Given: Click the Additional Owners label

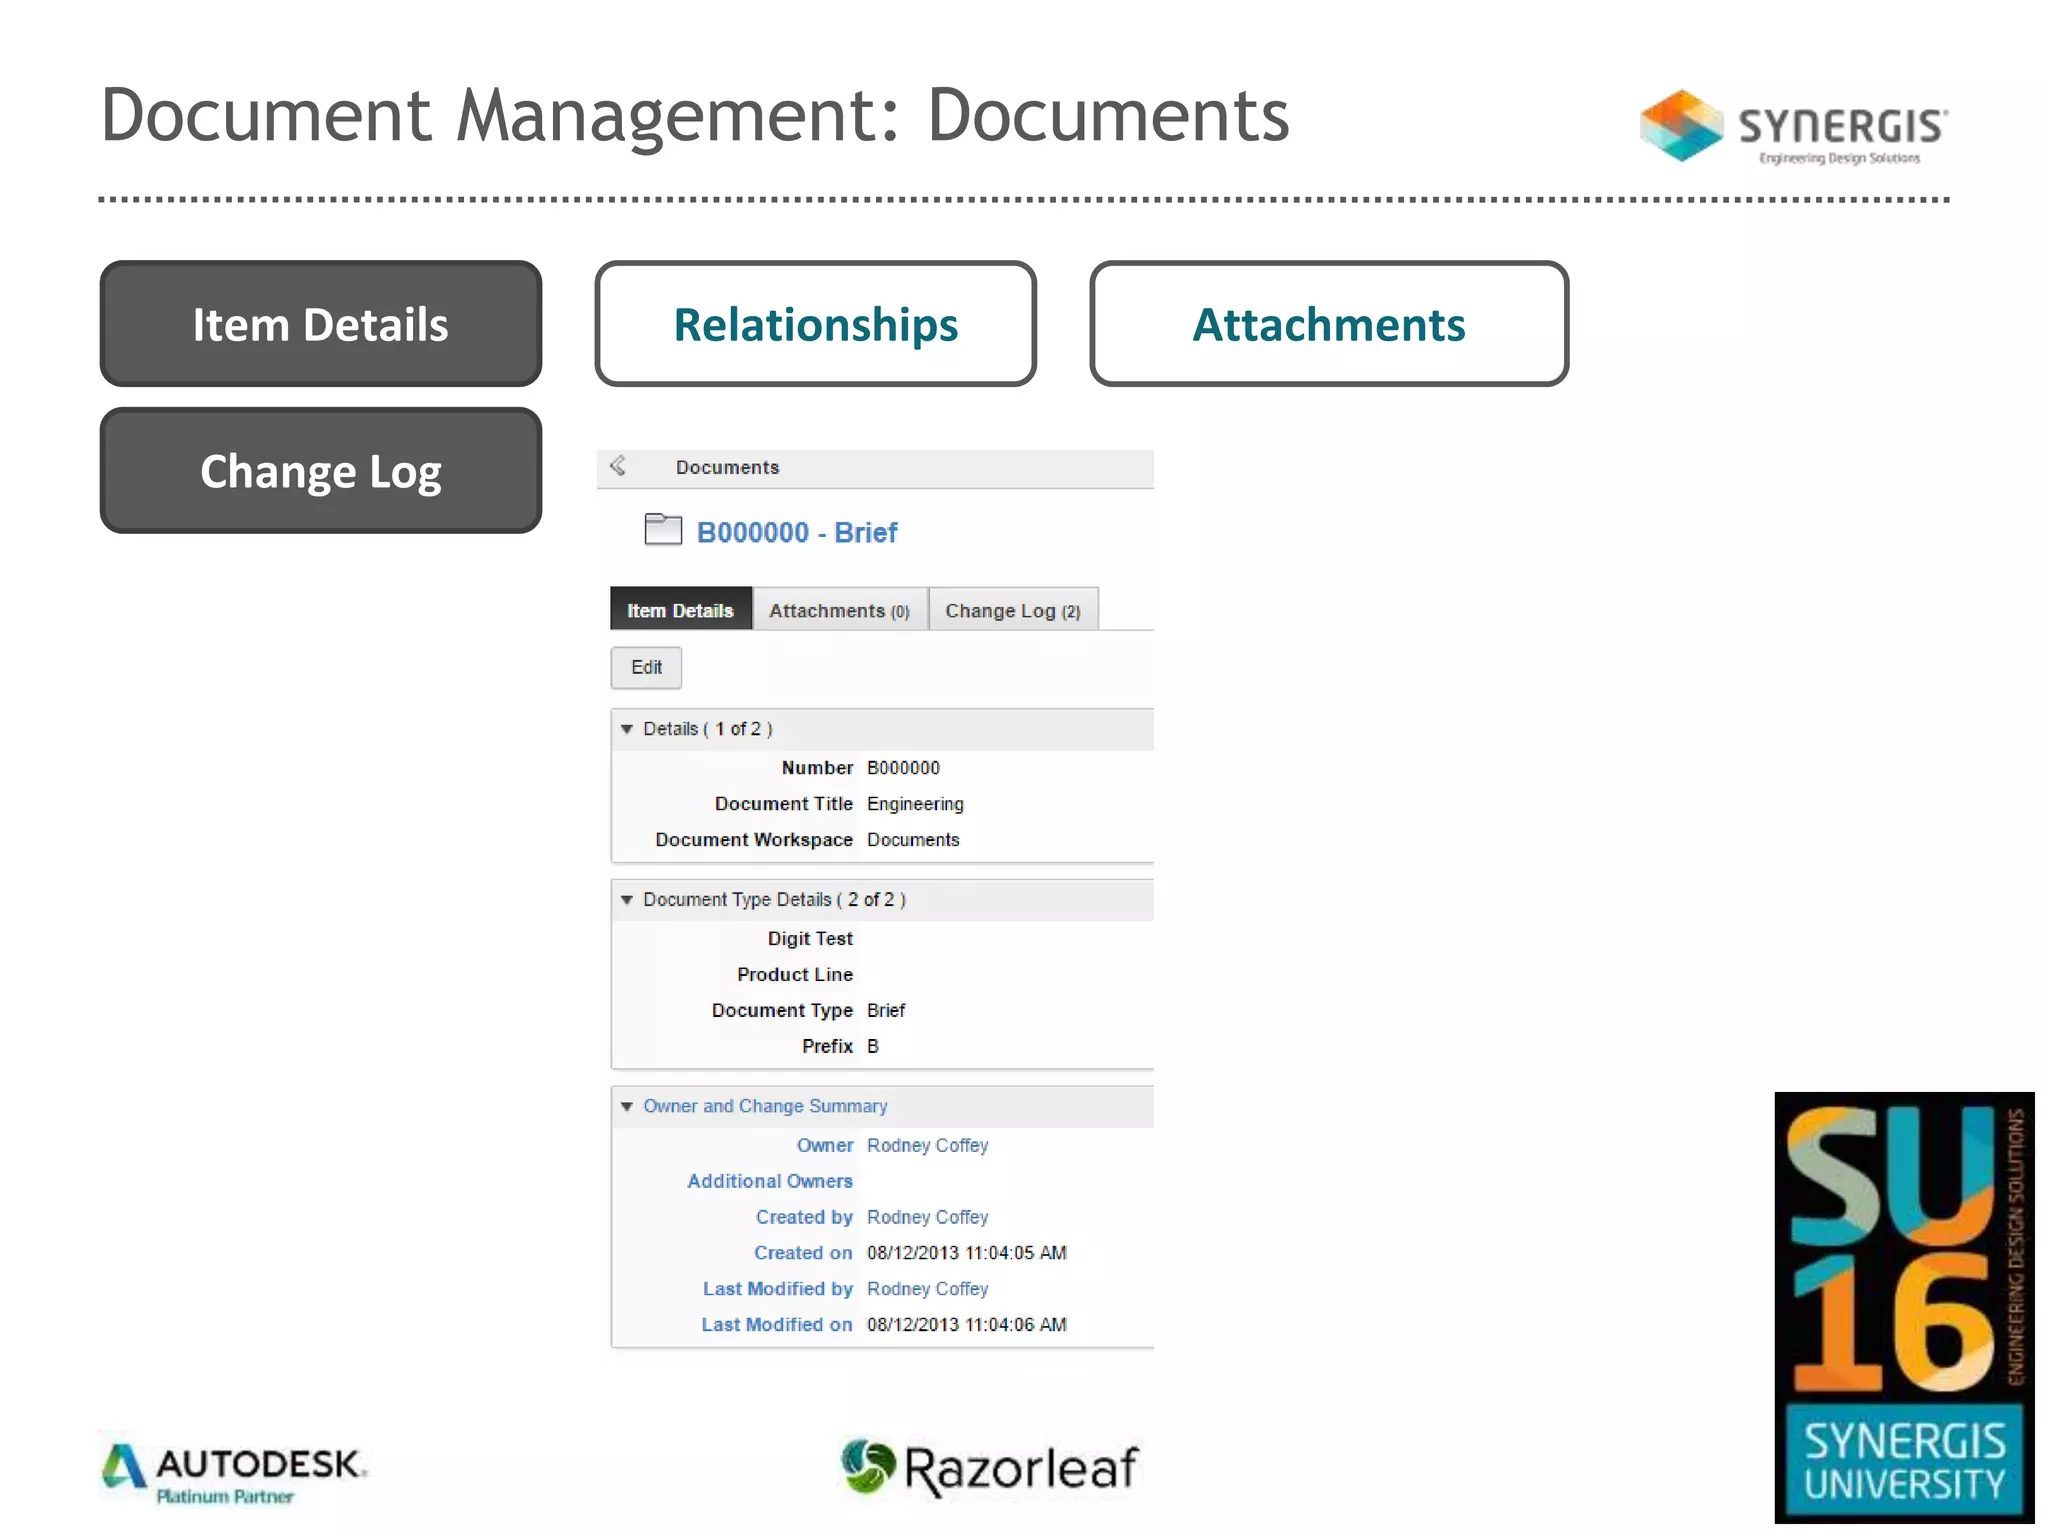Looking at the screenshot, I should click(x=770, y=1181).
